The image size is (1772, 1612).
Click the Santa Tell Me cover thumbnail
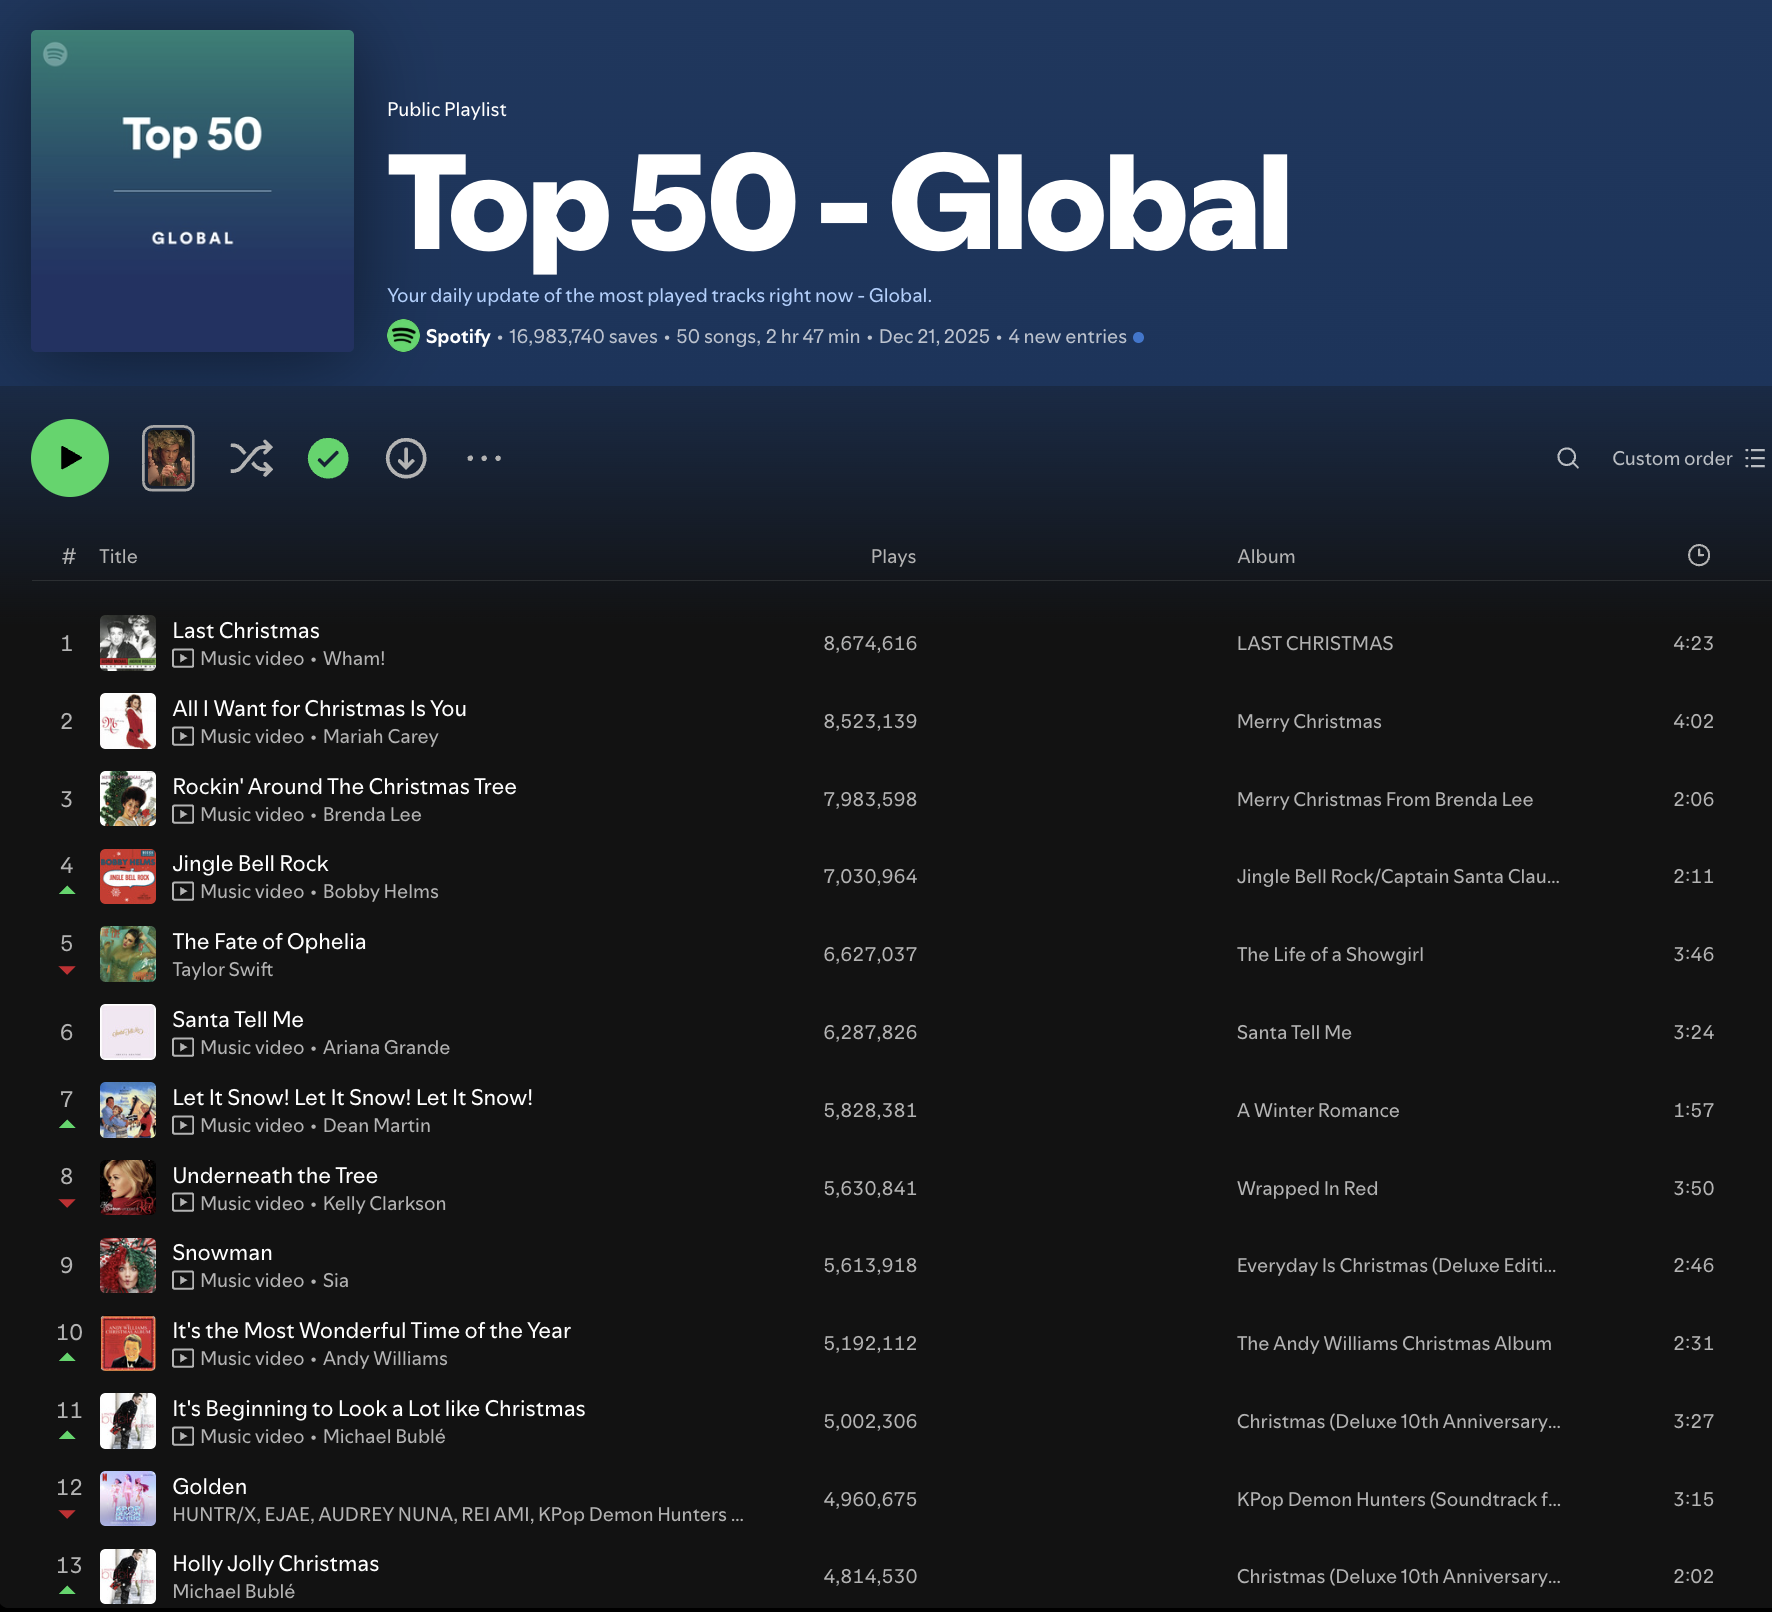point(128,1032)
